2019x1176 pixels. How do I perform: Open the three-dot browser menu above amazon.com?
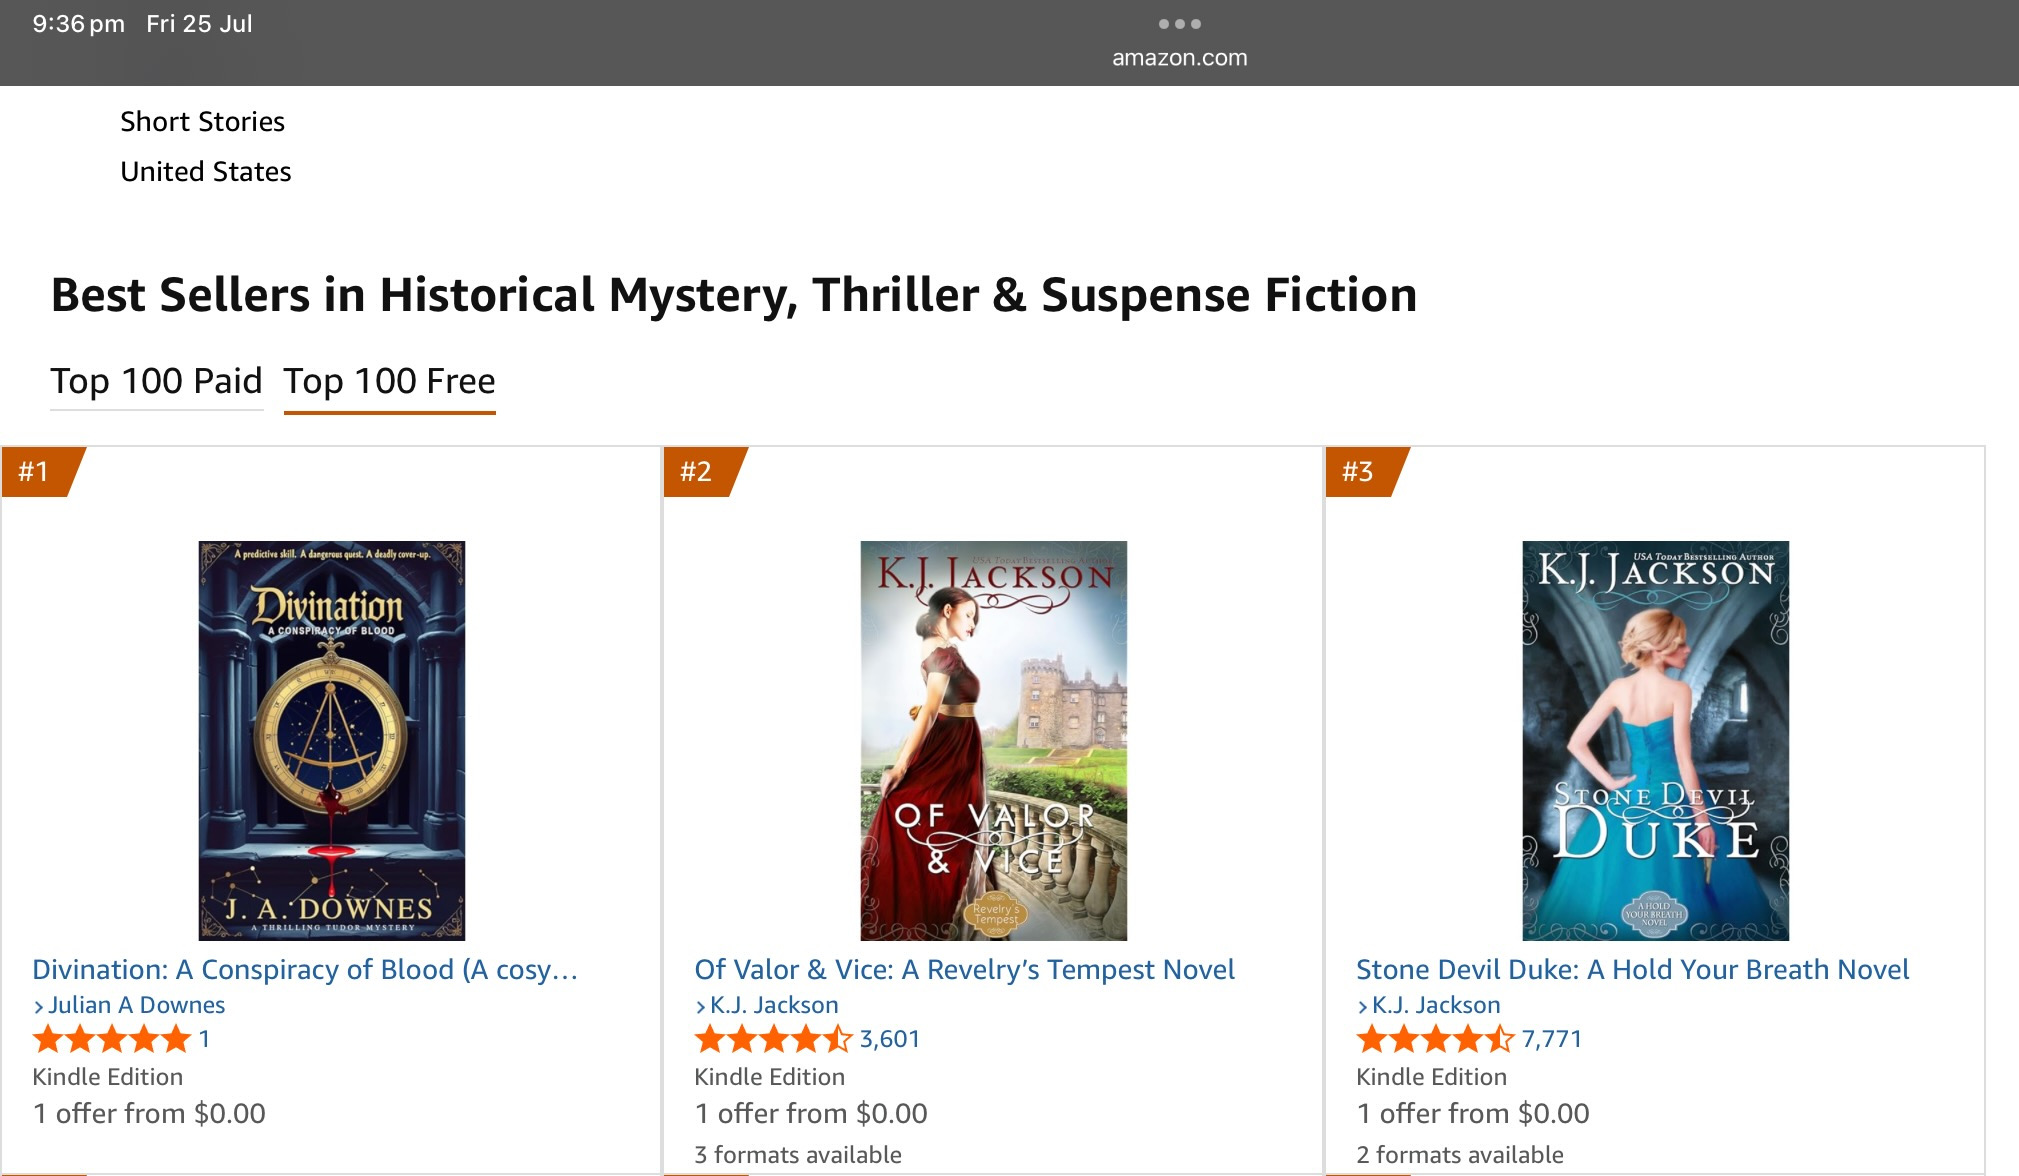[1179, 23]
